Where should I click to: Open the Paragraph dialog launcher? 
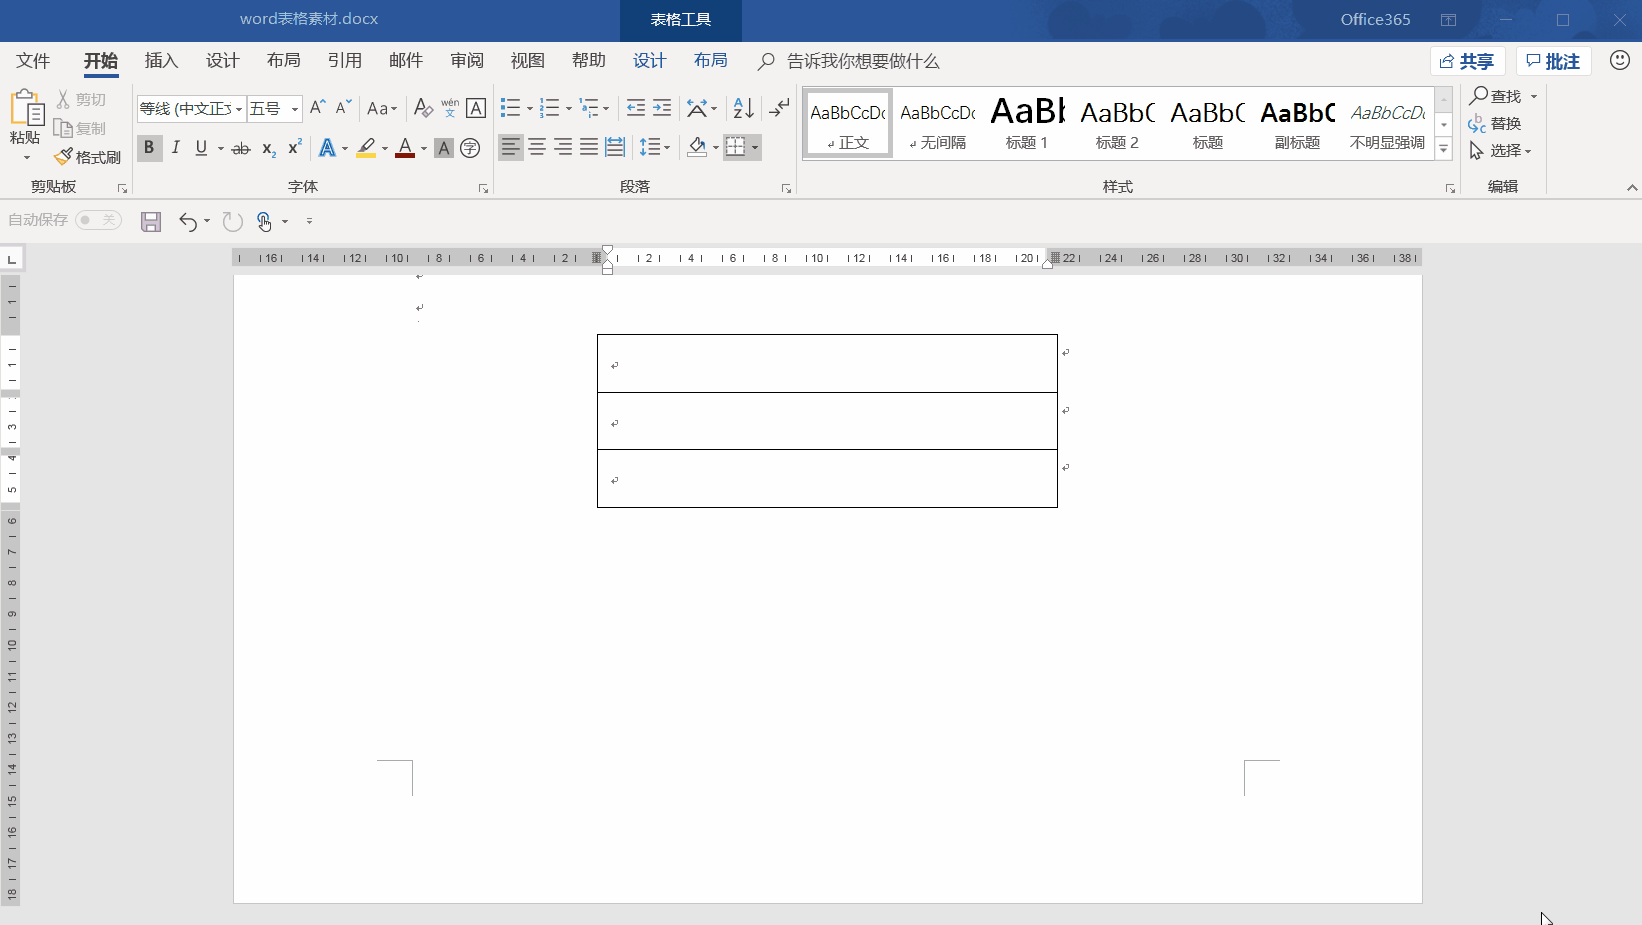point(786,188)
